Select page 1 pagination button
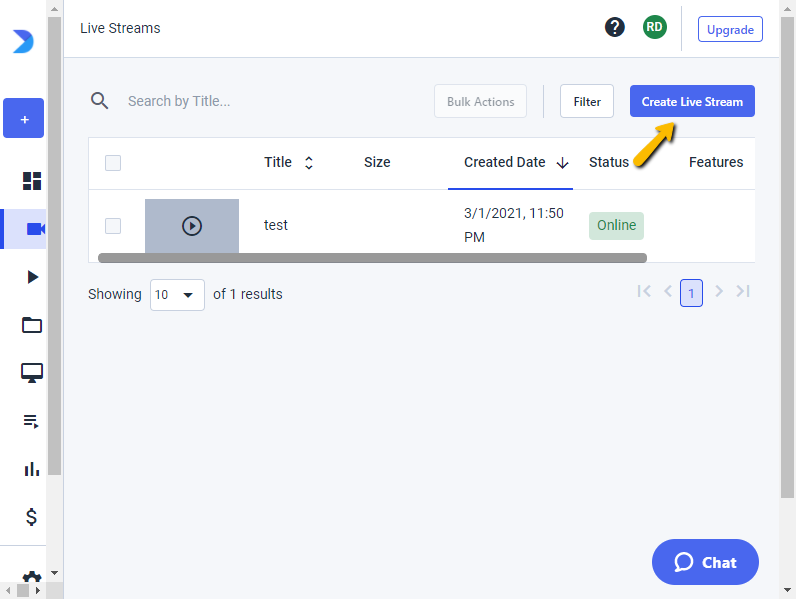Viewport: 796px width, 599px height. click(x=691, y=293)
